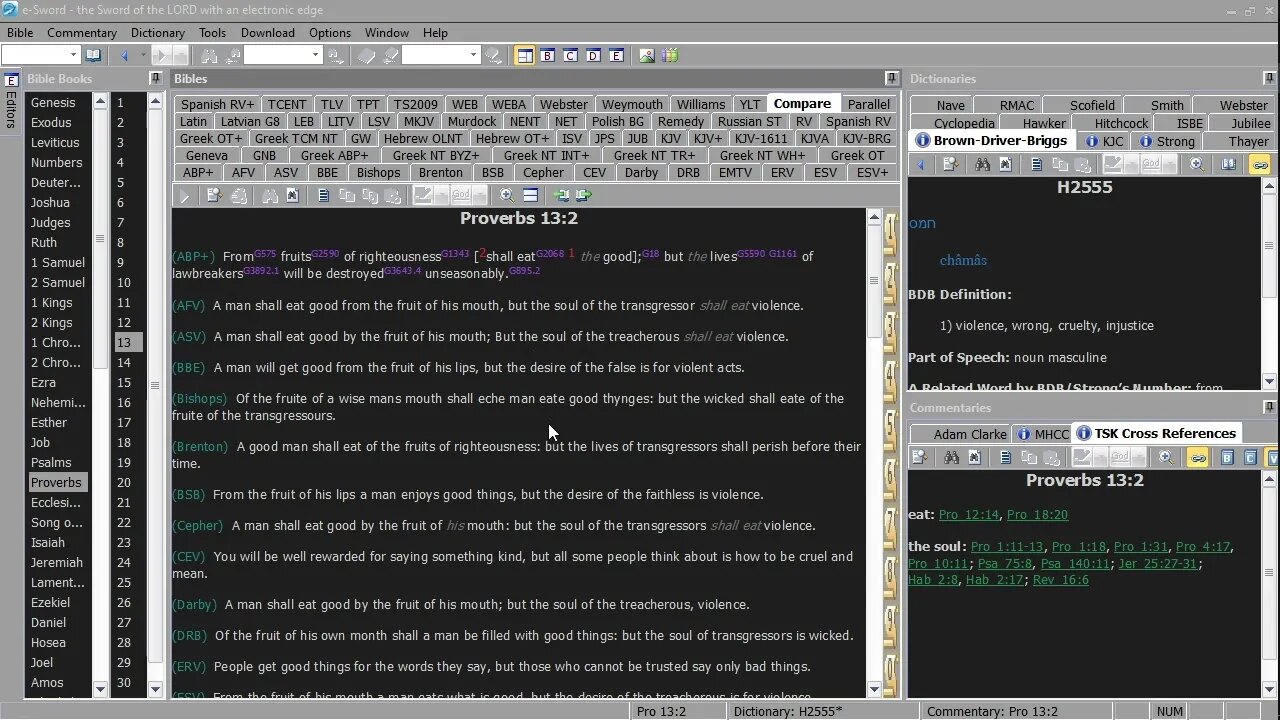The width and height of the screenshot is (1280, 720).
Task: Show the Bible layout B button
Action: [548, 56]
